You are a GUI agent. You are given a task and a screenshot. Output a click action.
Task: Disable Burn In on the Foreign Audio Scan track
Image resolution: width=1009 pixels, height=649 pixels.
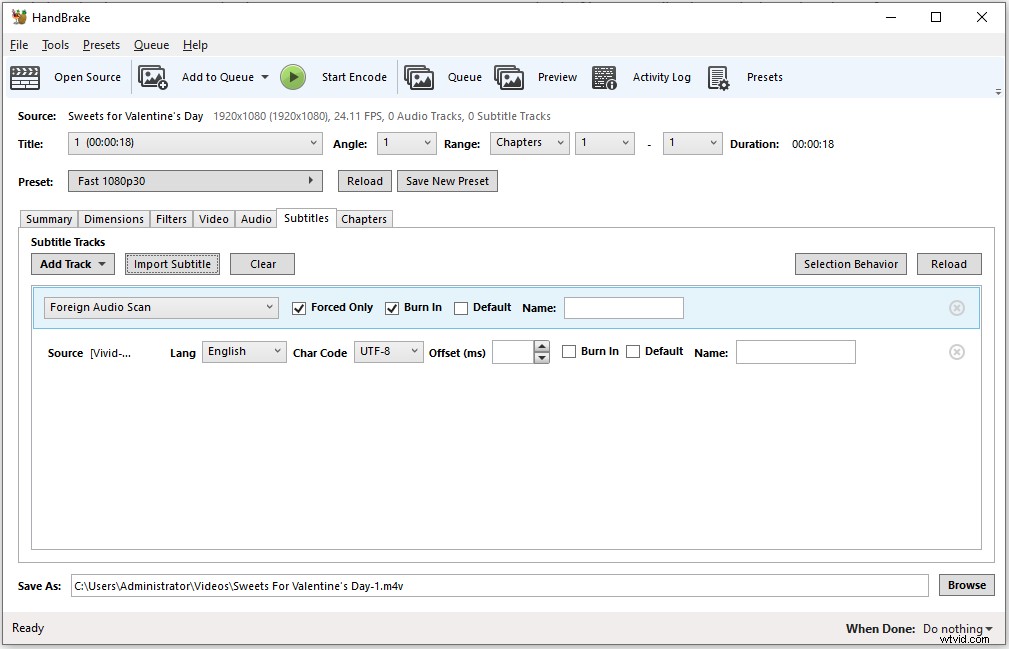click(392, 308)
